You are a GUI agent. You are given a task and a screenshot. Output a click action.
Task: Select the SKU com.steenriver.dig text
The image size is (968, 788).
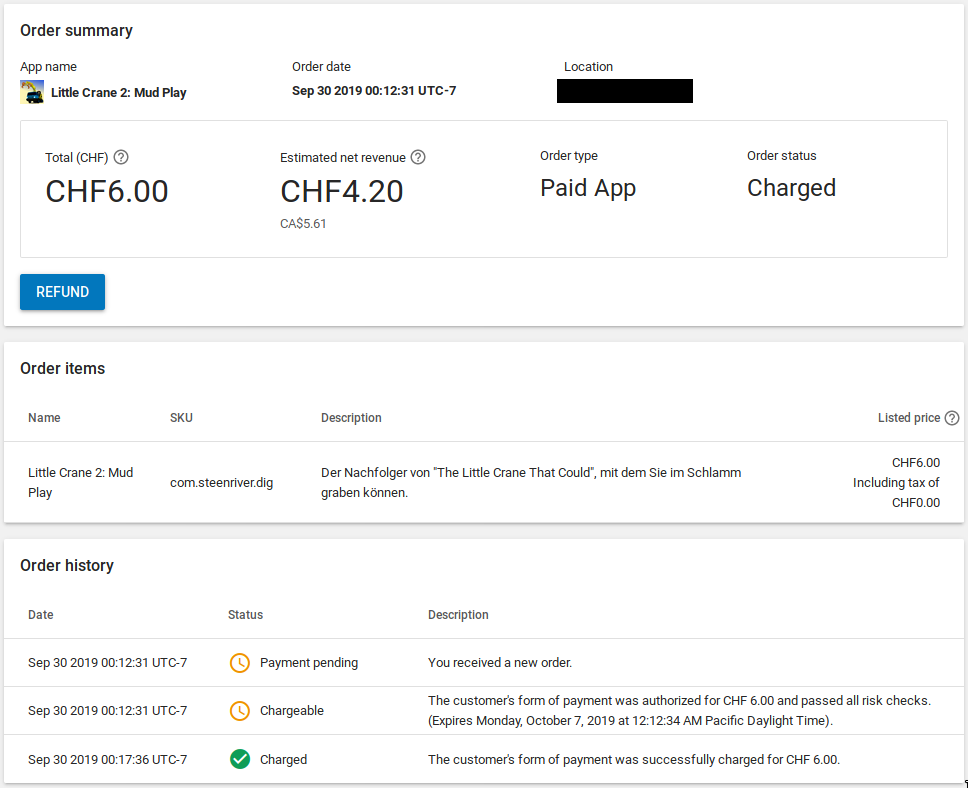221,483
